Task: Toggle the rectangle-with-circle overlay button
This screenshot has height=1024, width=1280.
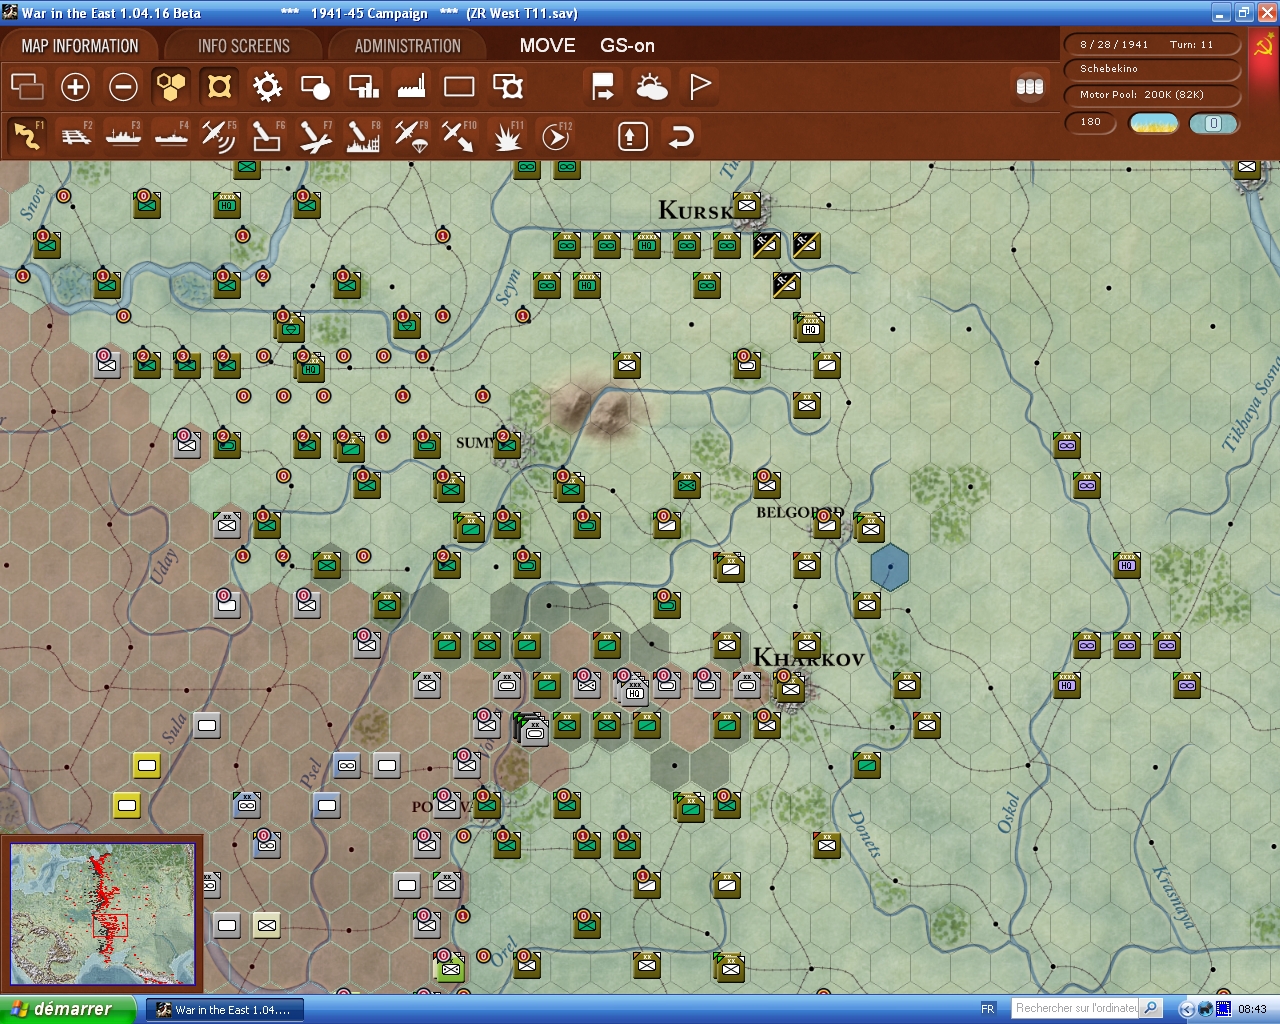Action: [315, 87]
